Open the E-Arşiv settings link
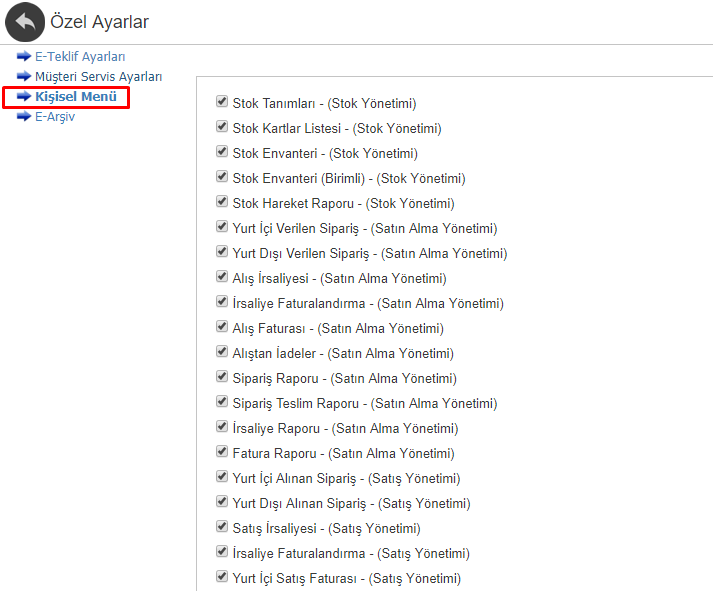This screenshot has width=713, height=591. (x=55, y=116)
